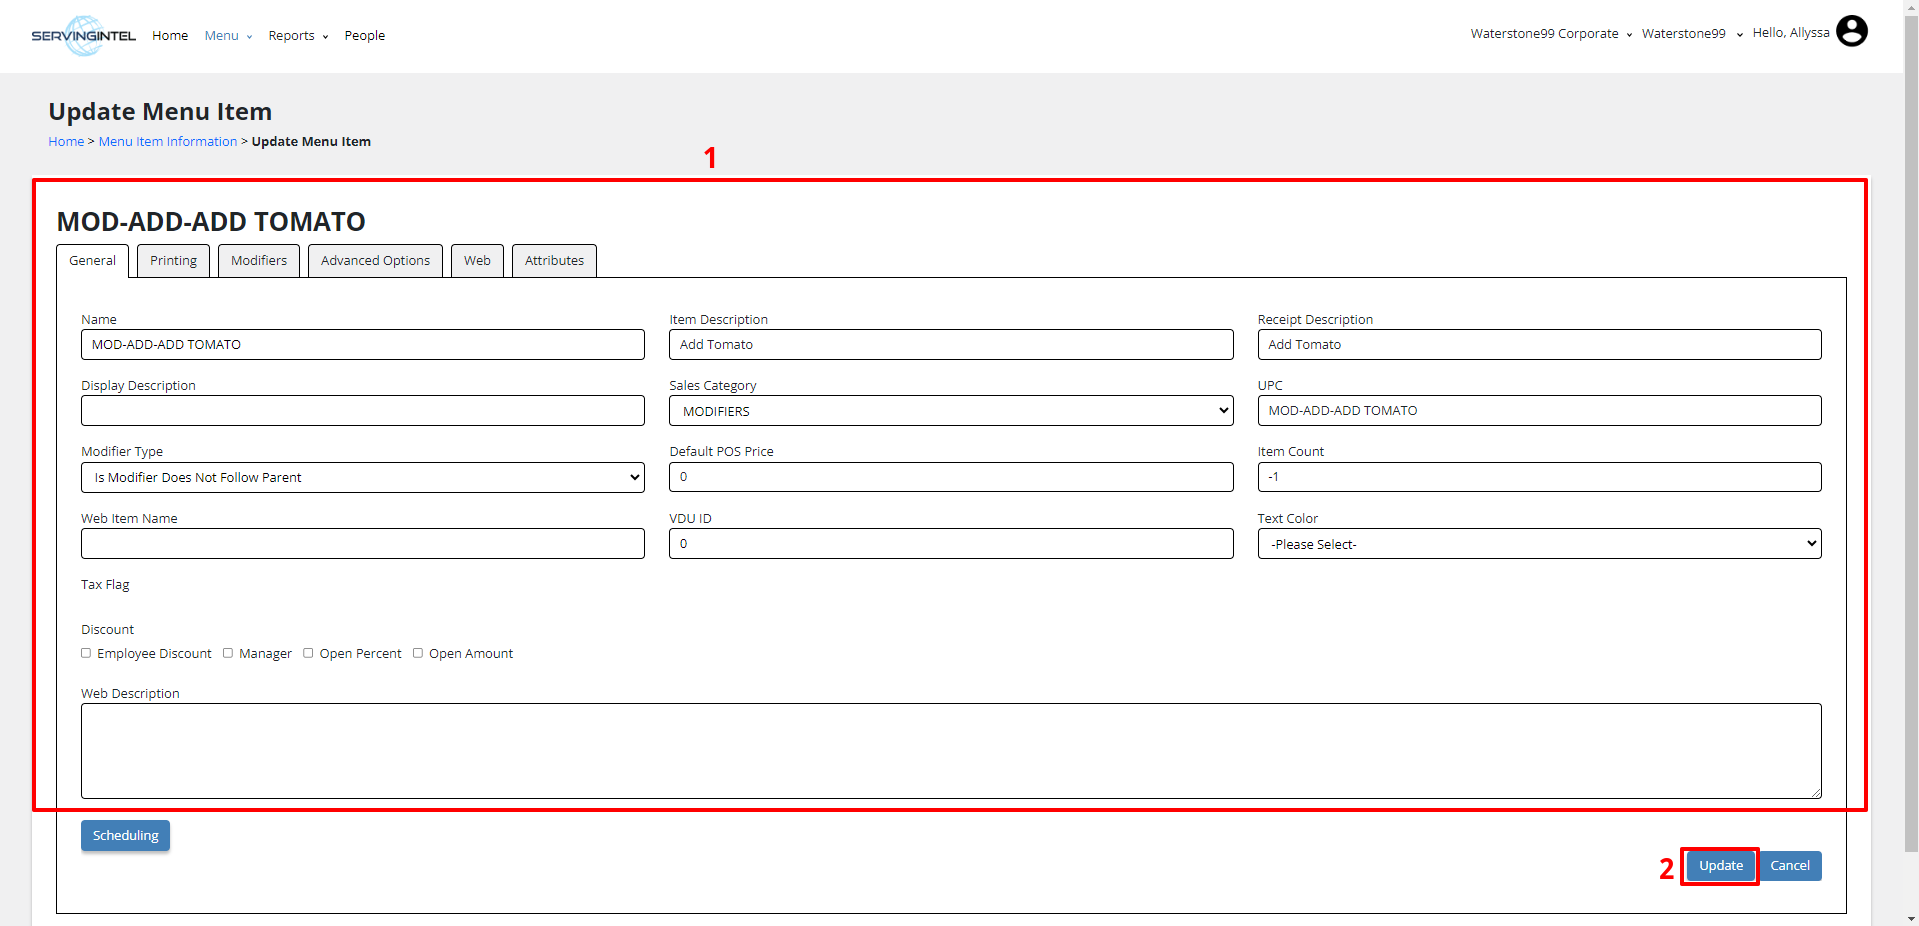The width and height of the screenshot is (1919, 926).
Task: Expand the Sales Category dropdown
Action: coord(950,411)
